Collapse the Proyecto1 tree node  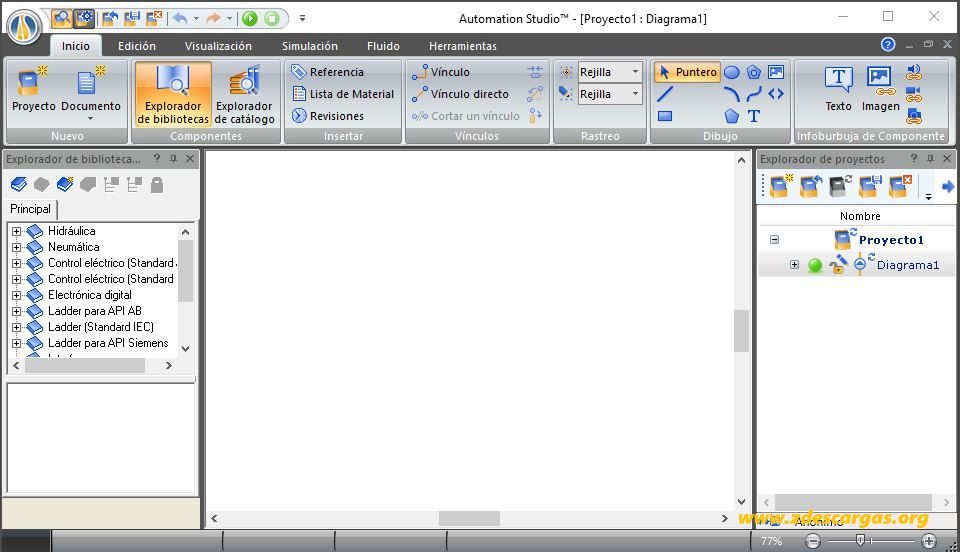pyautogui.click(x=774, y=239)
